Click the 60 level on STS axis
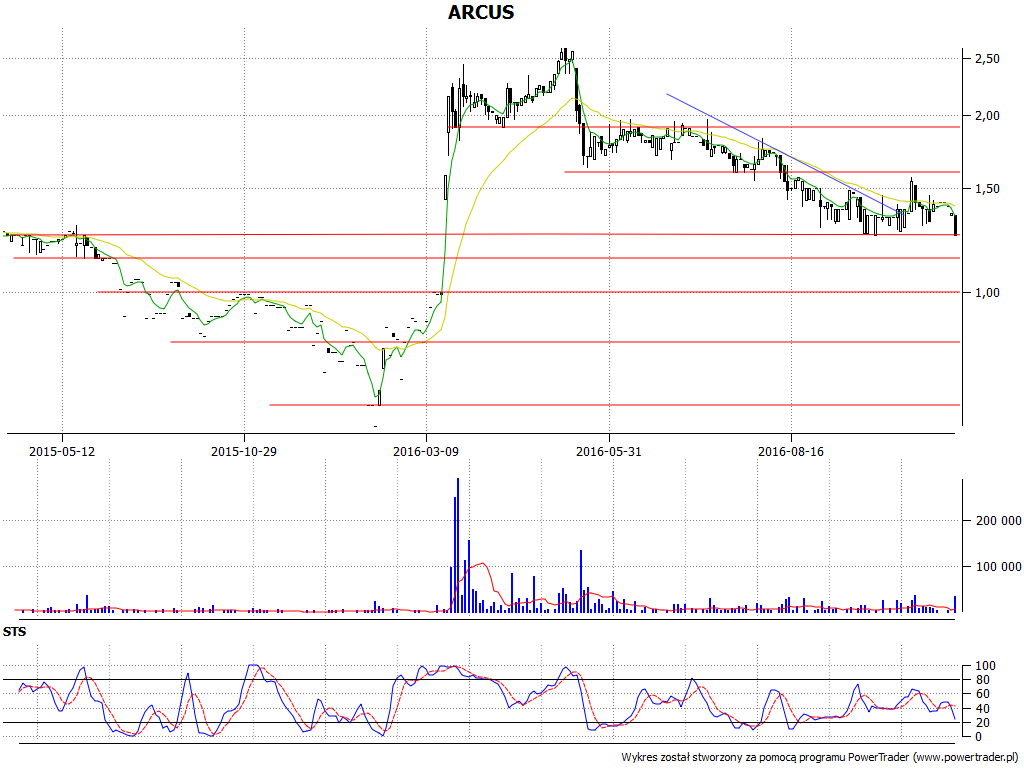This screenshot has height=768, width=1024. [x=982, y=694]
